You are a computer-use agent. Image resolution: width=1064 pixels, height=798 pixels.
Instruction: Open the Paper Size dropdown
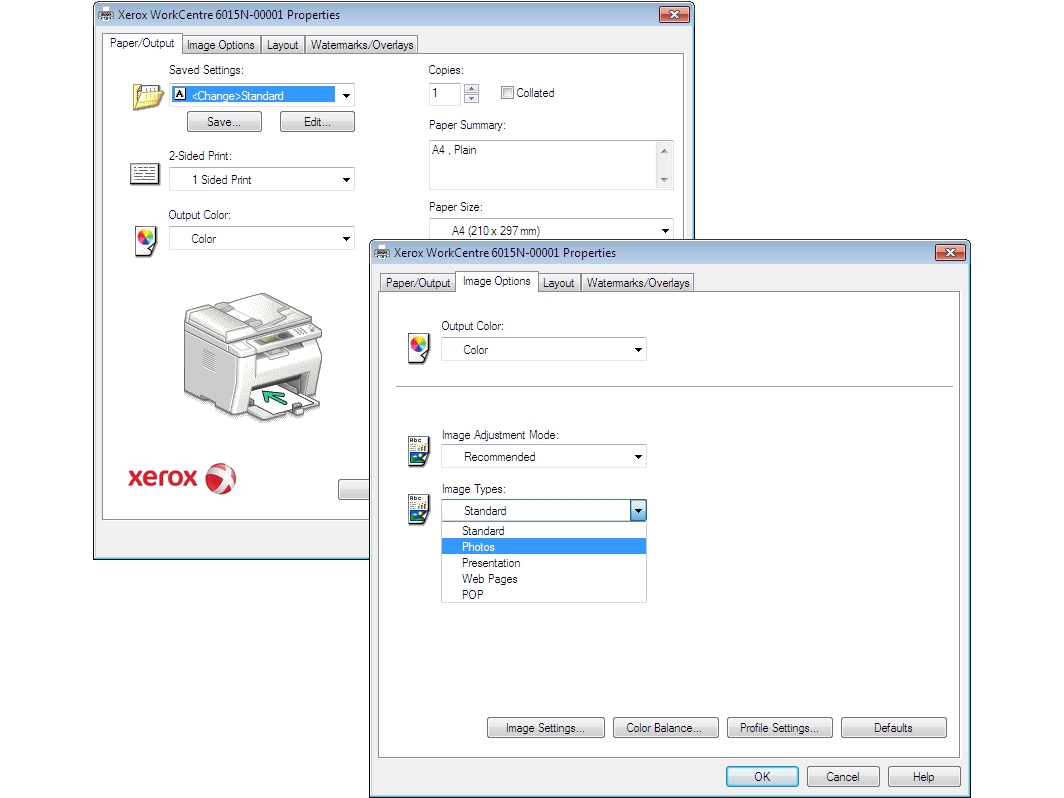pos(665,231)
